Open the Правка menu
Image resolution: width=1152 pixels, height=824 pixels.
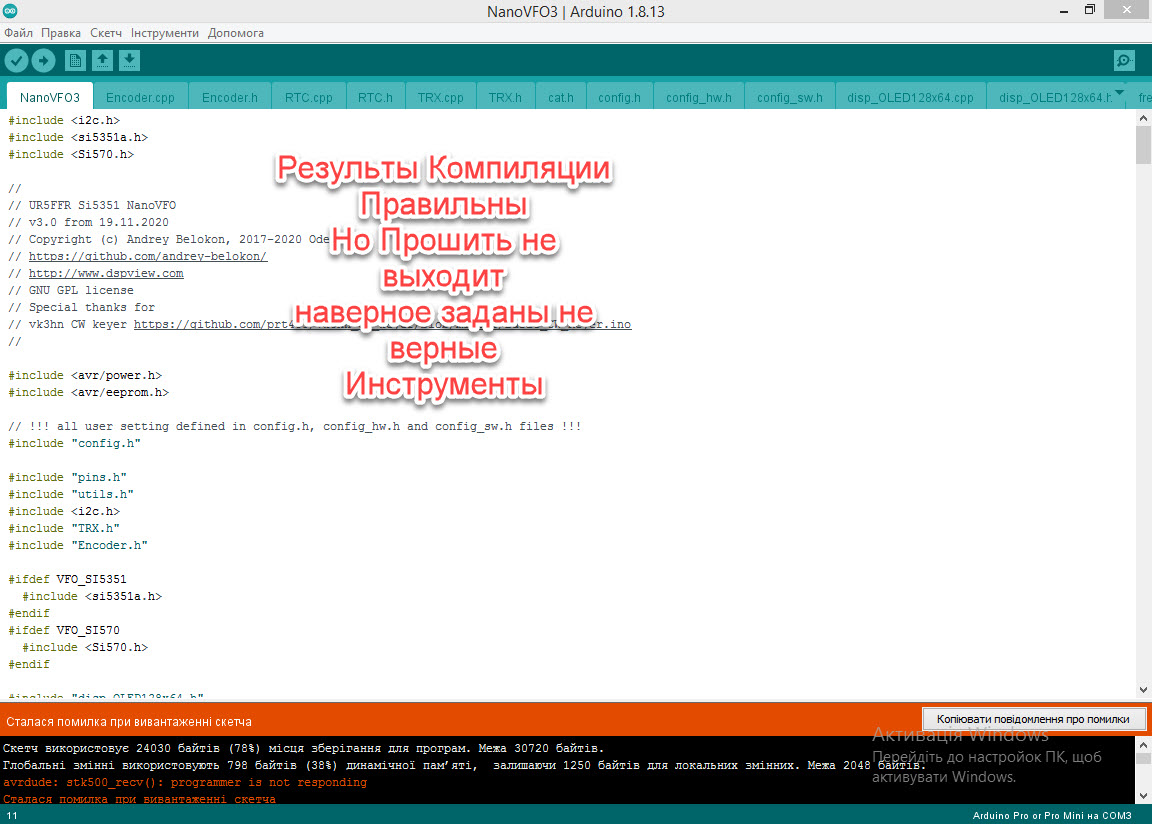tap(61, 33)
